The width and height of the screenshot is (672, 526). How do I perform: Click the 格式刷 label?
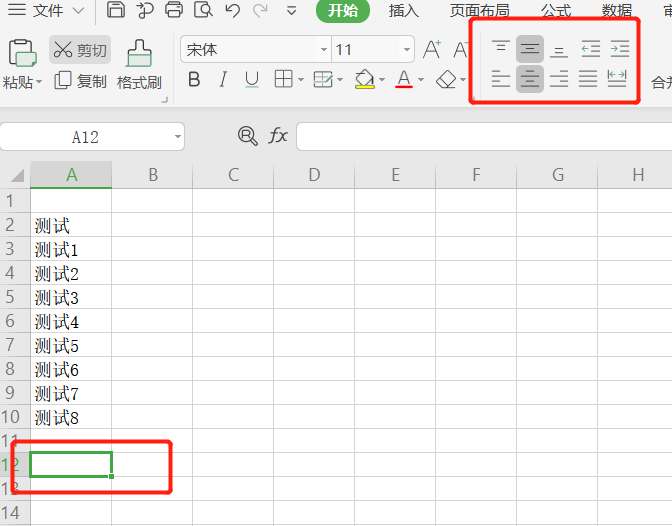coord(139,82)
